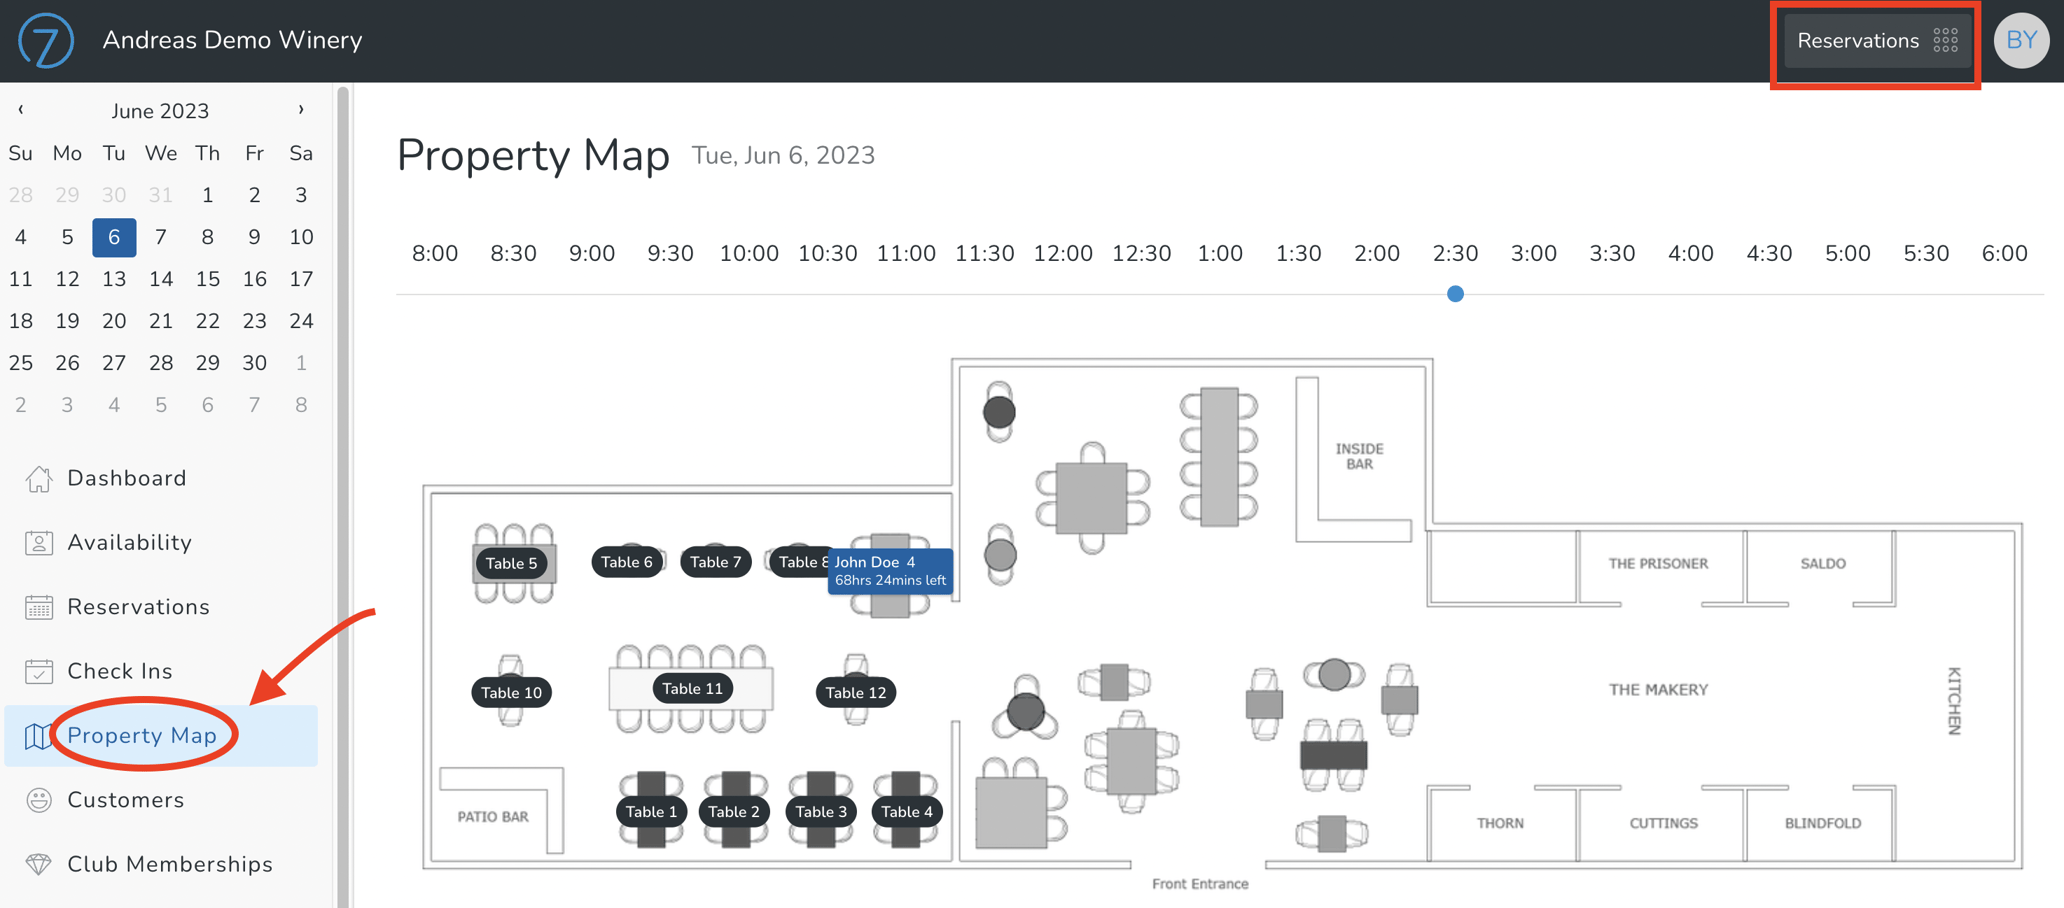The width and height of the screenshot is (2064, 908).
Task: Select the Availability sidebar icon
Action: pos(40,542)
